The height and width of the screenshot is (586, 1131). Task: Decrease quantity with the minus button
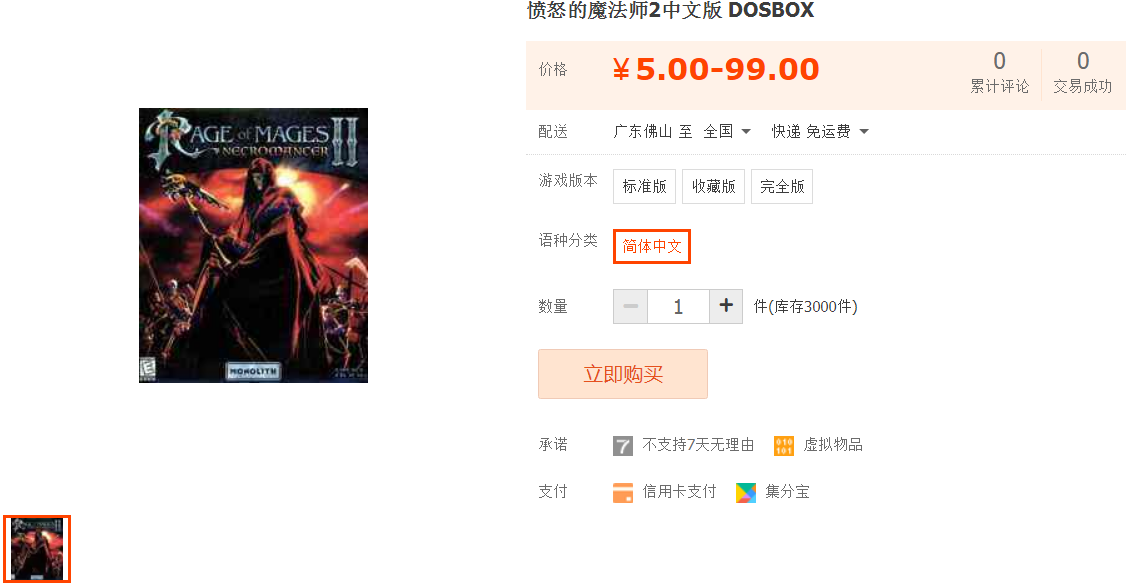(630, 306)
